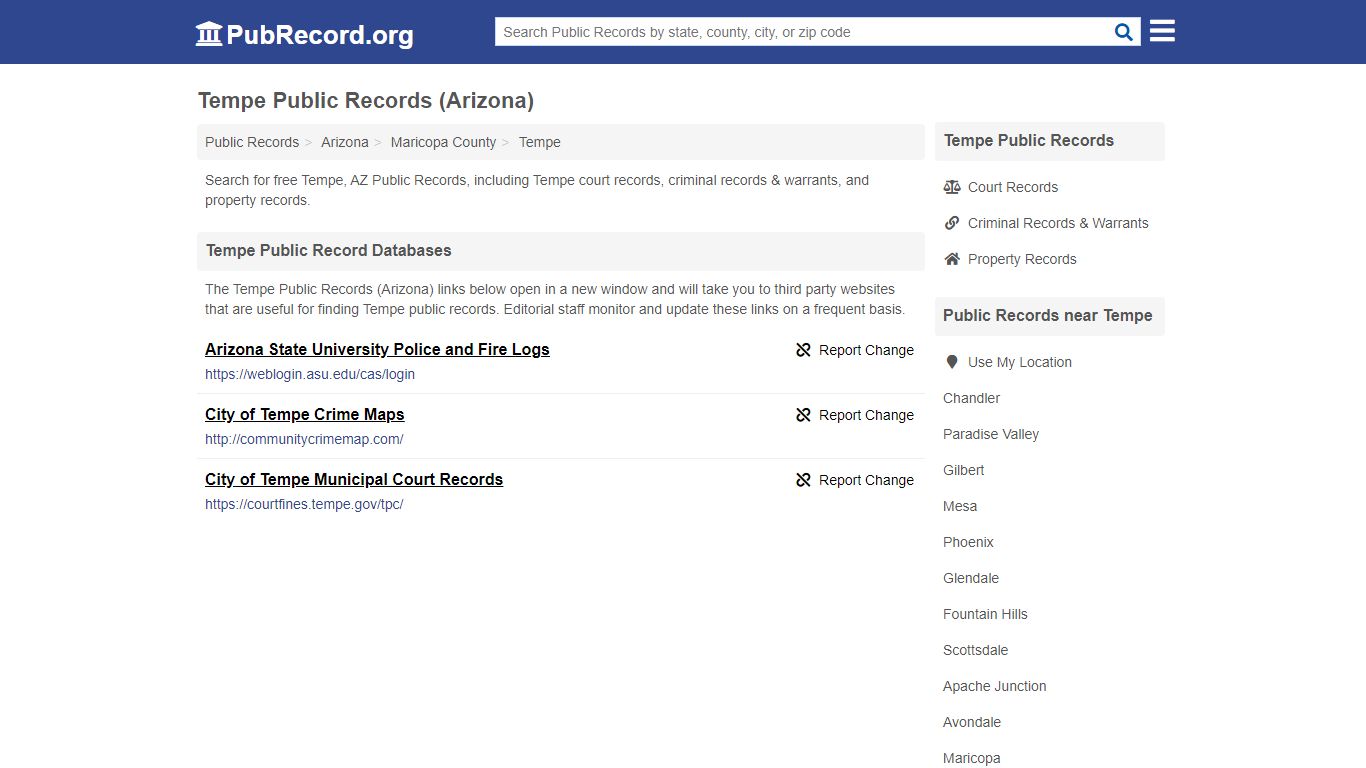Open Scottsdale public records
This screenshot has height=768, width=1366.
click(975, 650)
